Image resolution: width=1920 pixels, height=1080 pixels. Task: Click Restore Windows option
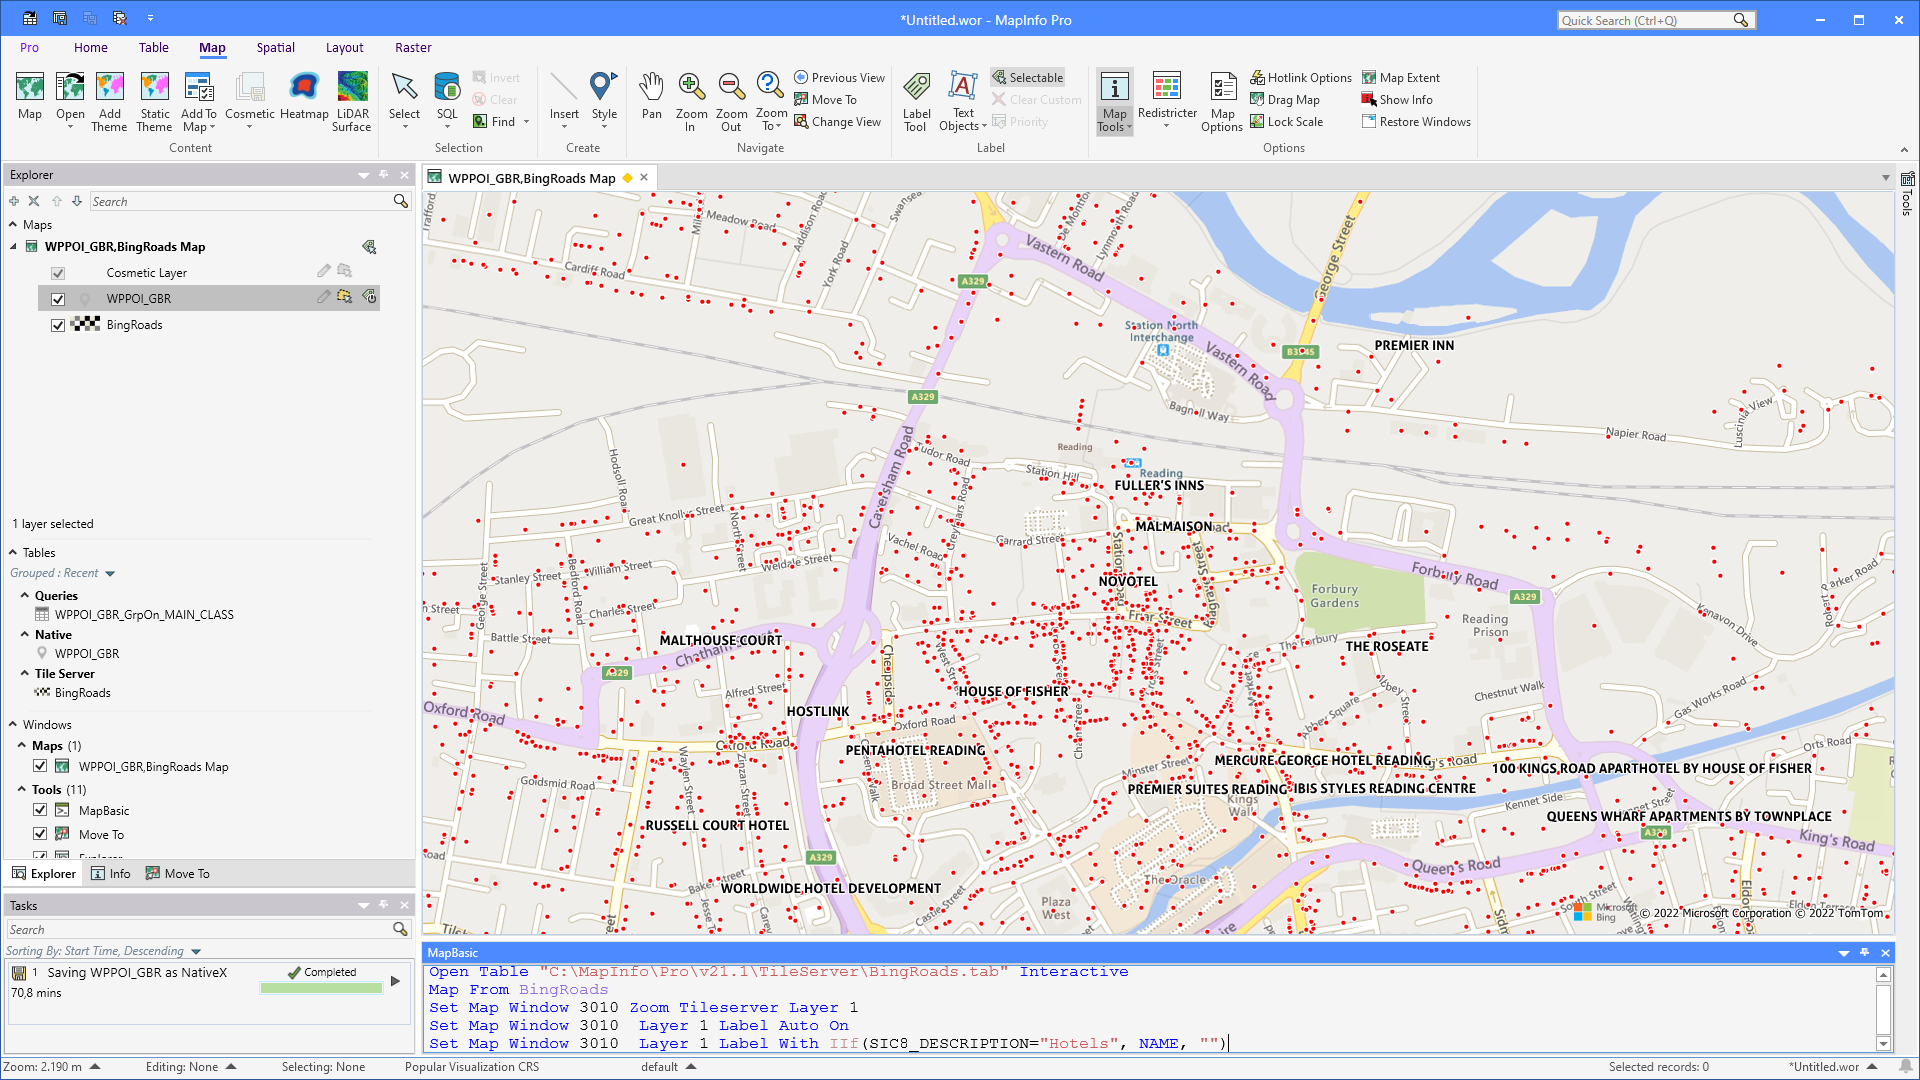coord(1416,122)
